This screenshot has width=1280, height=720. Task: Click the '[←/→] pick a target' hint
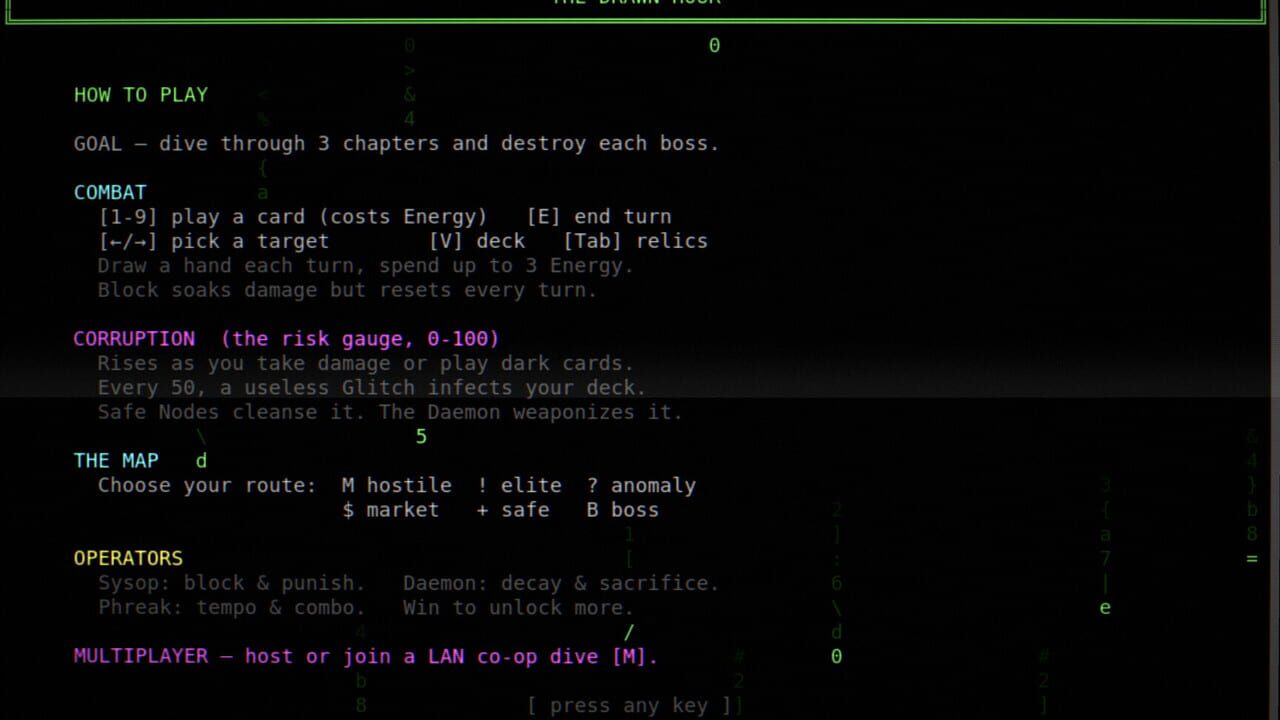(x=214, y=241)
